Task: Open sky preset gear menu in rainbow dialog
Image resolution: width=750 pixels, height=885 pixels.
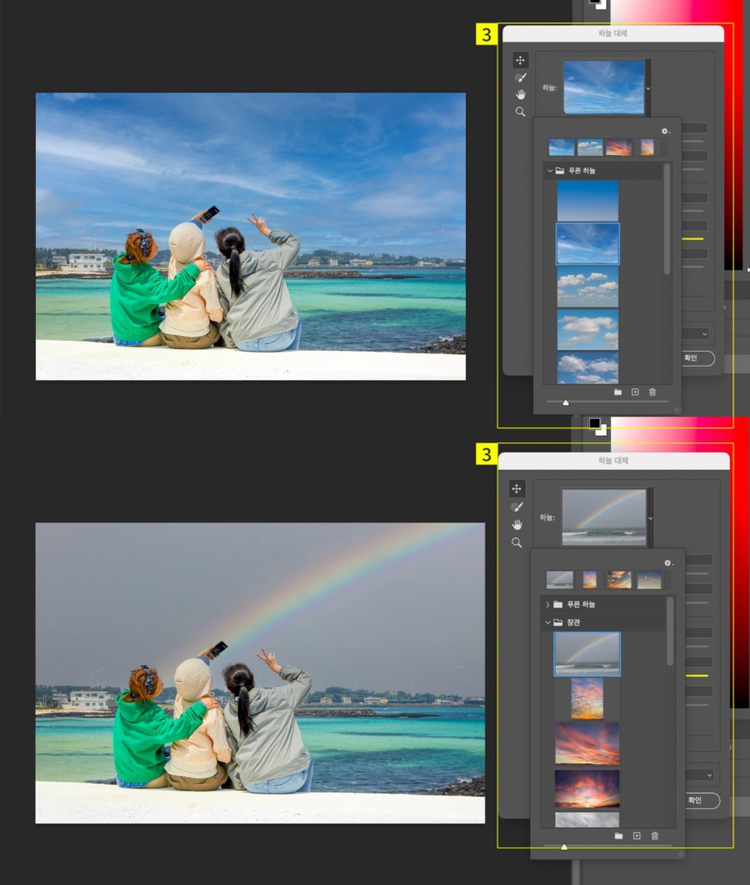Action: [x=668, y=563]
